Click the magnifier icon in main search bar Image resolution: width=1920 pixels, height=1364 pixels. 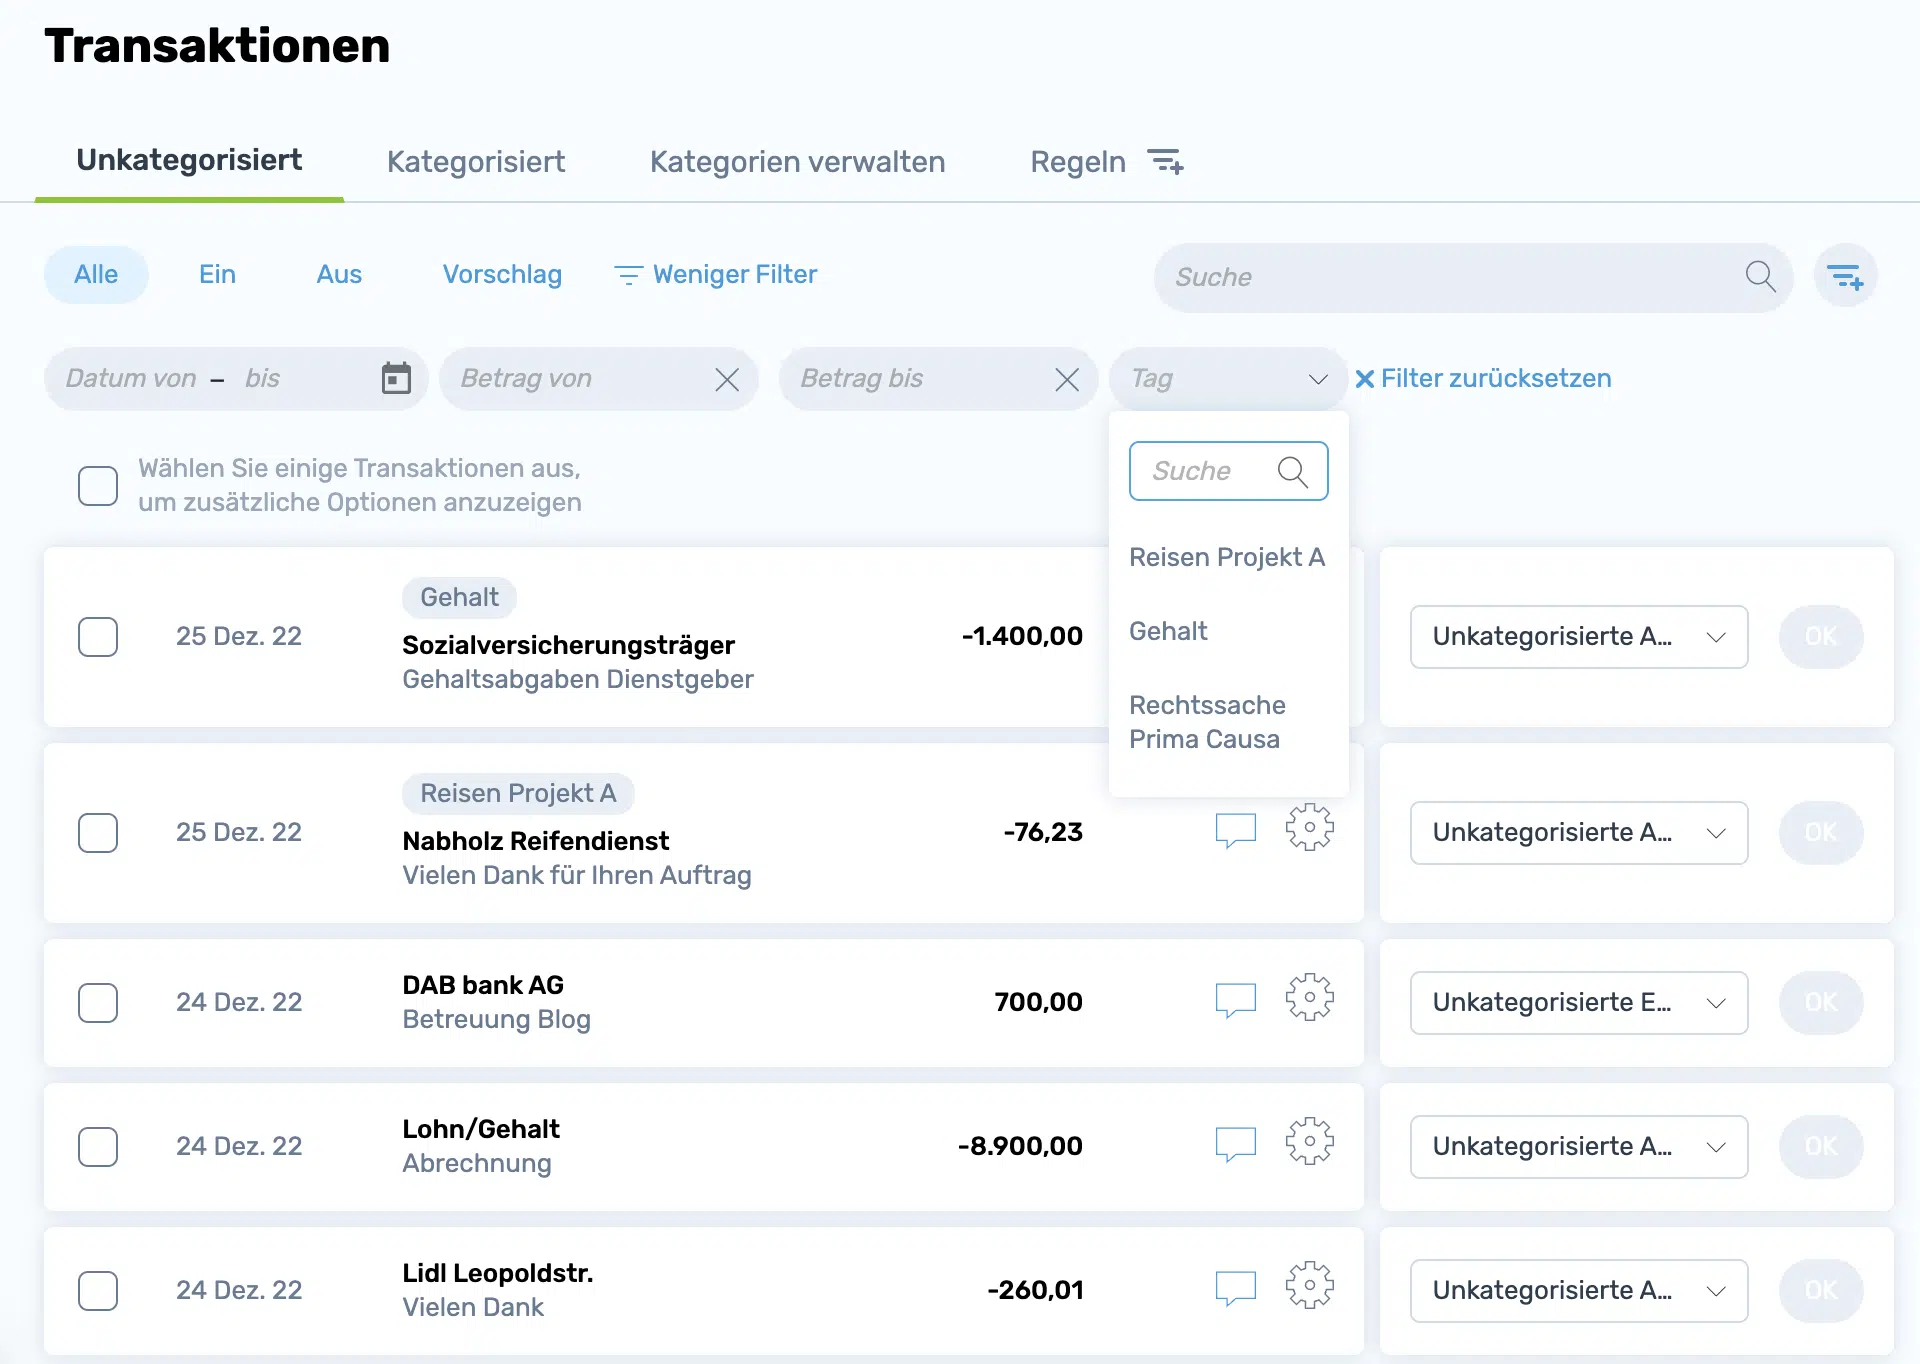[x=1760, y=277]
